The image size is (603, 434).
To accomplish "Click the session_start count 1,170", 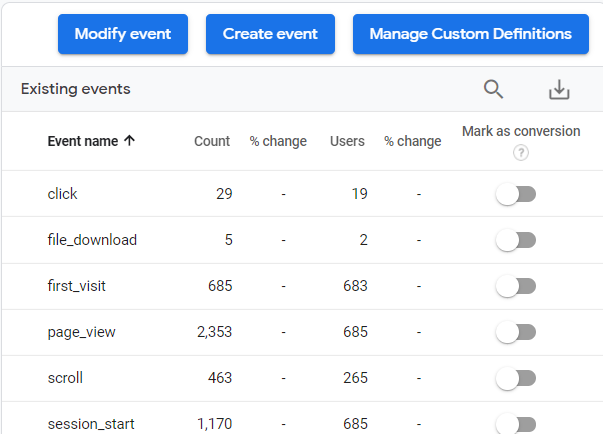I will pyautogui.click(x=215, y=424).
